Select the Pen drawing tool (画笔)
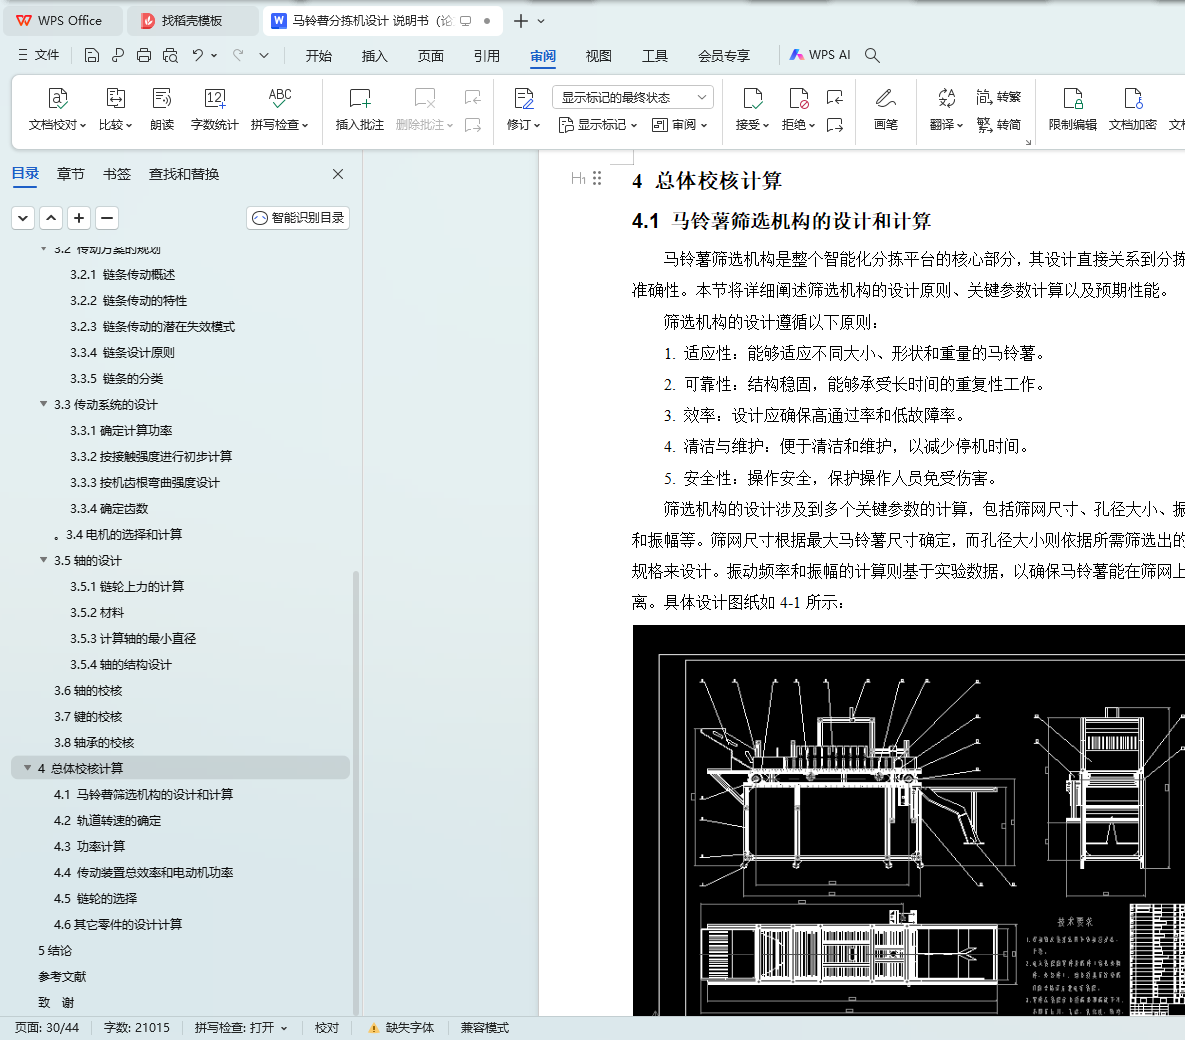The height and width of the screenshot is (1040, 1185). [x=886, y=110]
